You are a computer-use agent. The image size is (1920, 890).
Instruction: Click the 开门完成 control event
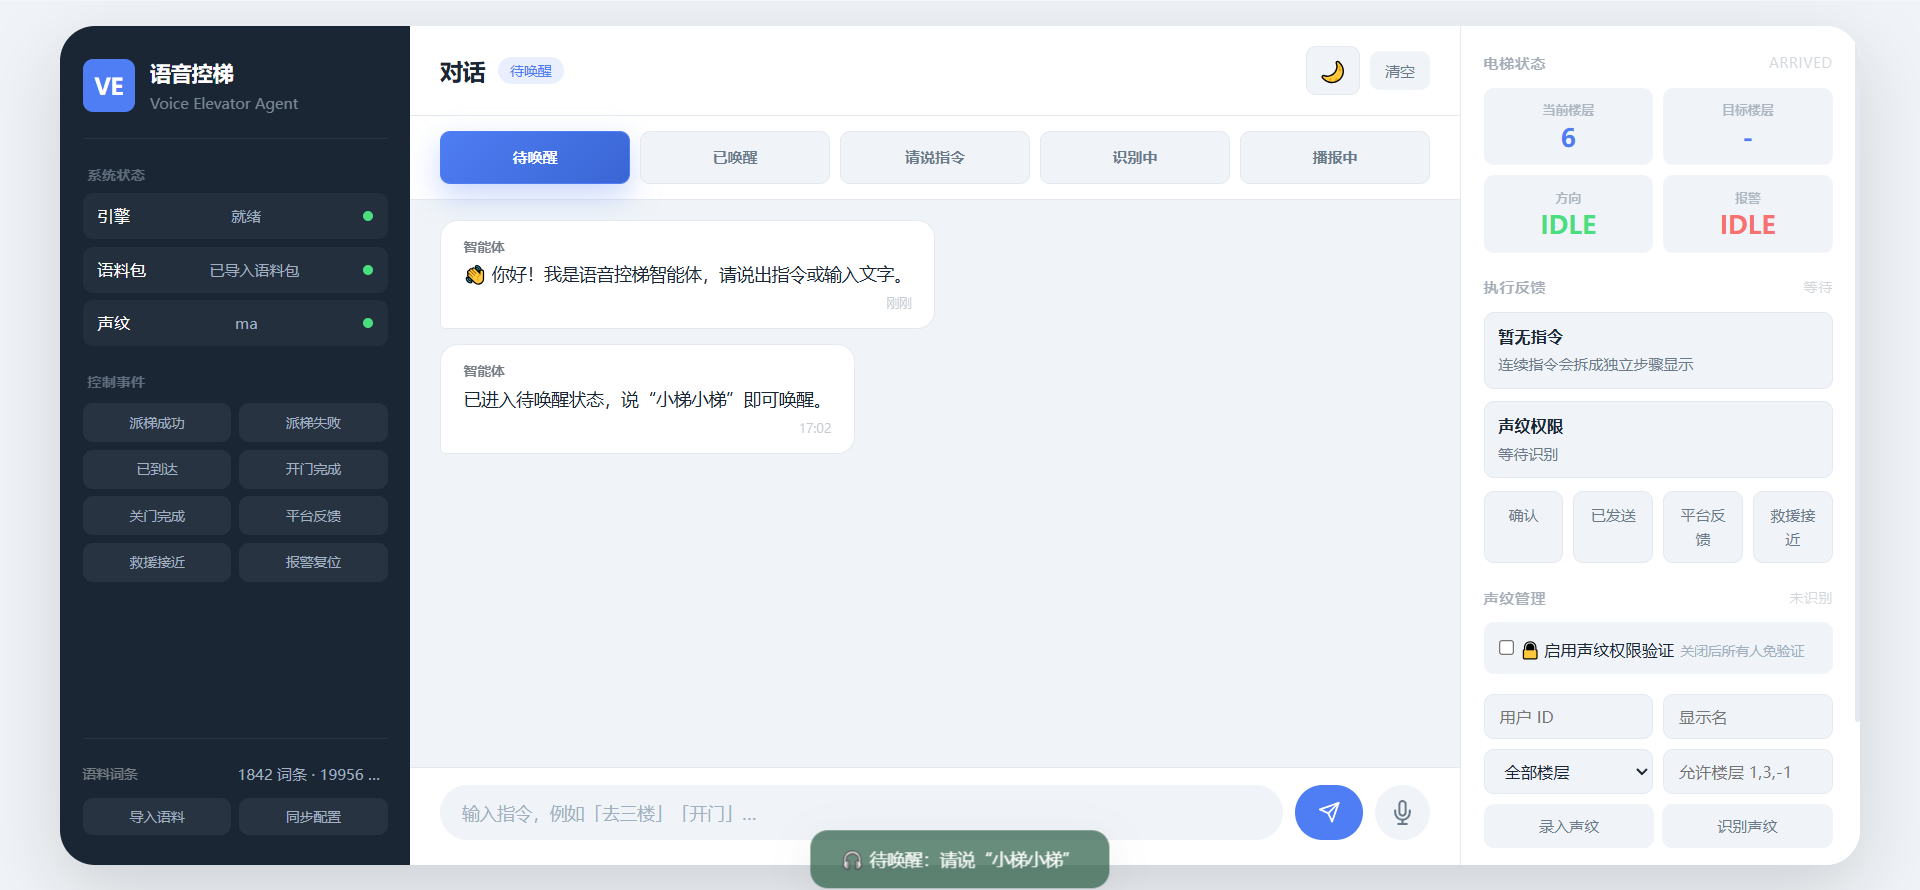(x=313, y=469)
